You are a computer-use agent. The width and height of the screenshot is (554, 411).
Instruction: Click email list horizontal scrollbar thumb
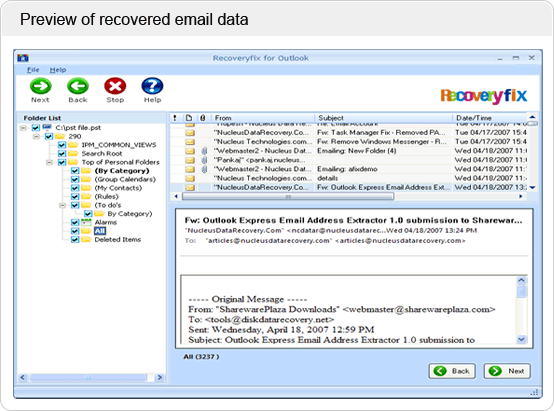pyautogui.click(x=288, y=196)
